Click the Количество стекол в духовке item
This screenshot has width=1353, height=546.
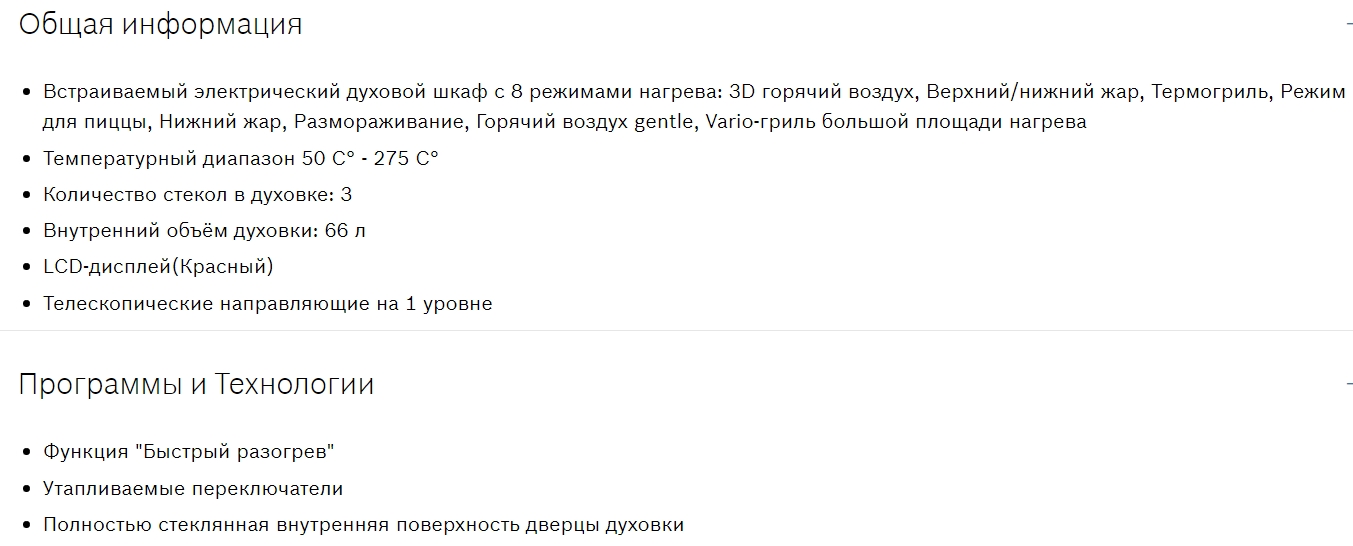(197, 194)
